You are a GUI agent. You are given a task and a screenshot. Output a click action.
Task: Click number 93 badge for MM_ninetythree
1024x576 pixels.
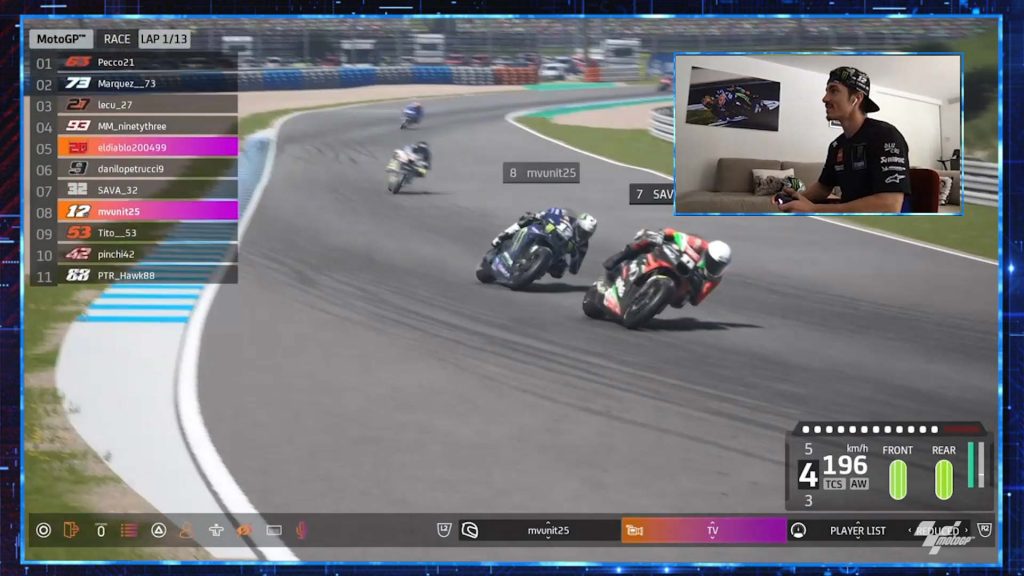(78, 126)
